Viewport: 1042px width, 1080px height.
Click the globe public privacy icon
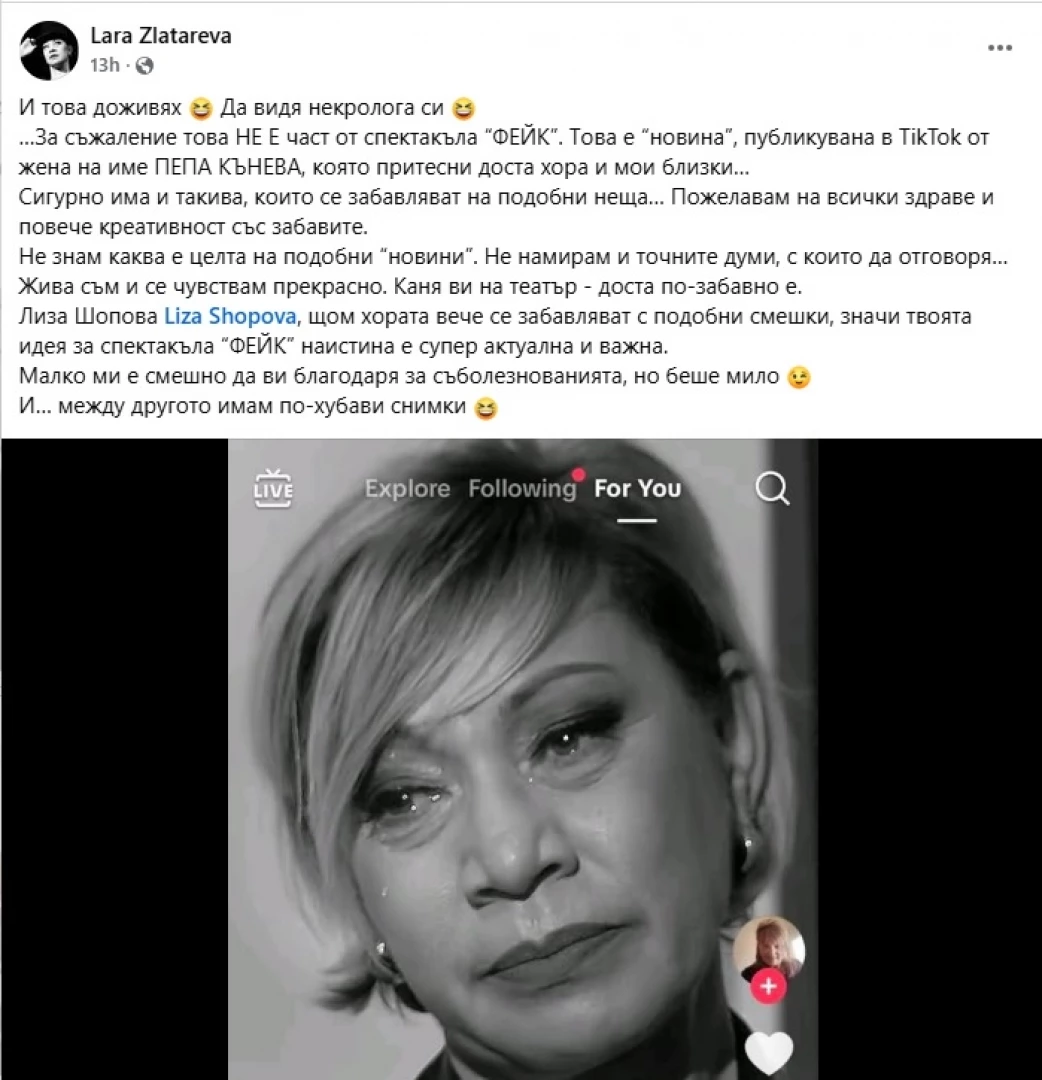click(145, 65)
